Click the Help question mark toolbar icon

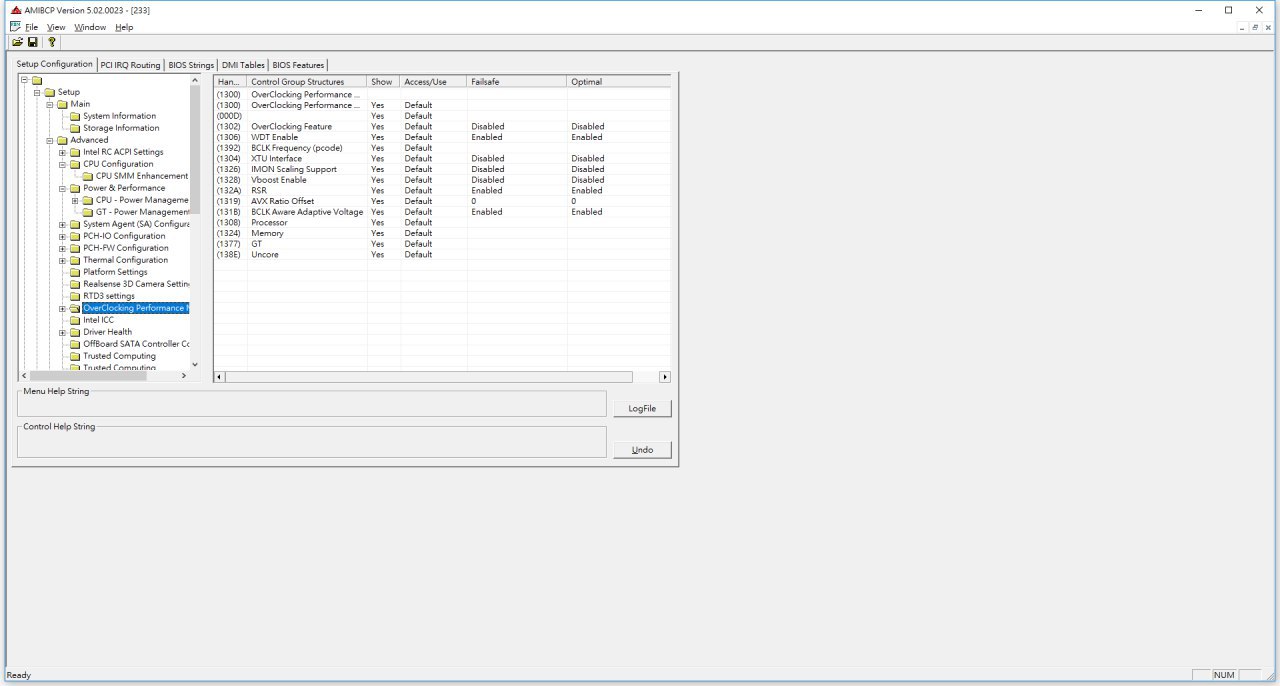[52, 43]
